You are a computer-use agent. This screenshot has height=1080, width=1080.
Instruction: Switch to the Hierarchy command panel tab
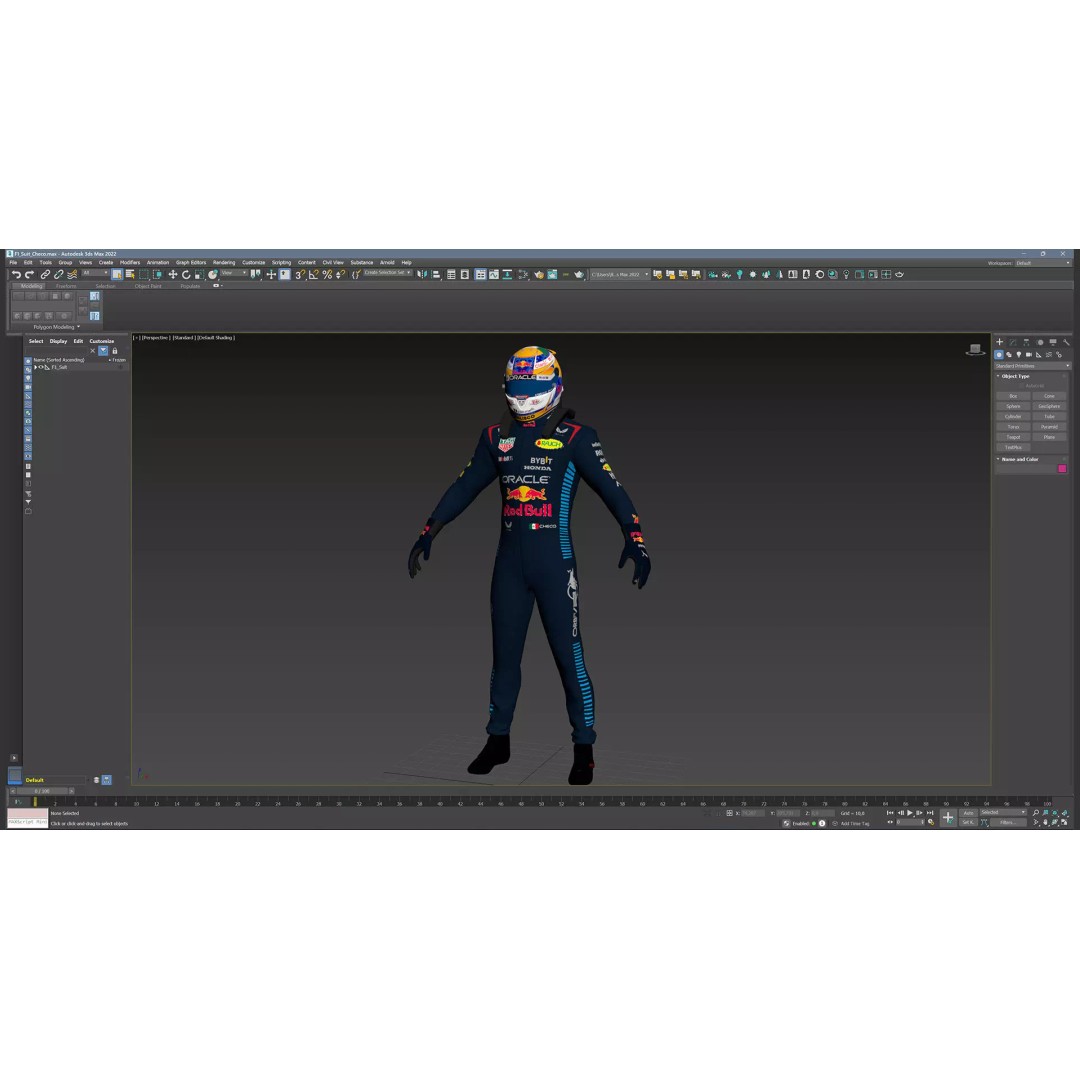(1026, 342)
